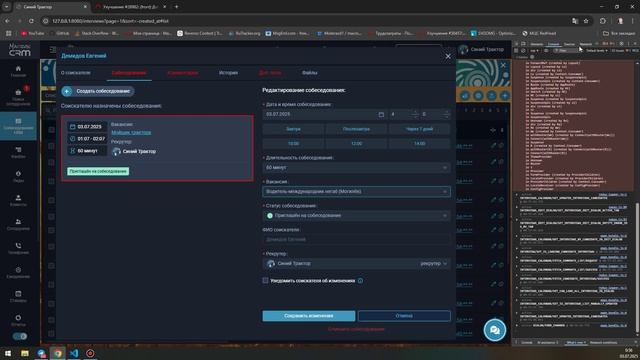Screen dimensions: 640x360
Task: Switch to DevTools Network tab
Action: [x=586, y=44]
